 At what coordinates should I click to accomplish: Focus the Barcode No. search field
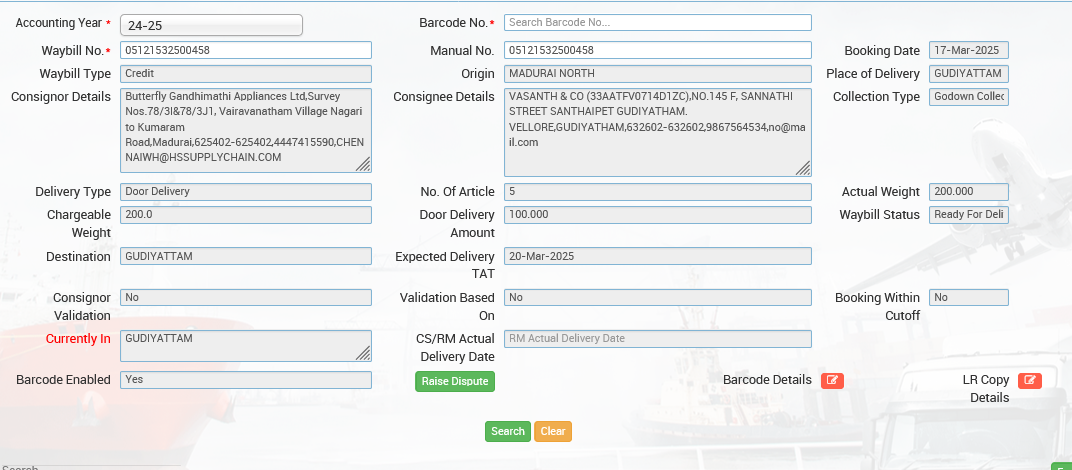[657, 22]
